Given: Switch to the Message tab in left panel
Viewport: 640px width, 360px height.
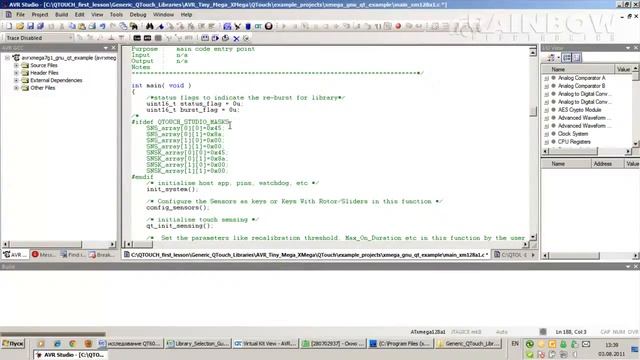Looking at the screenshot, I should point(43,255).
